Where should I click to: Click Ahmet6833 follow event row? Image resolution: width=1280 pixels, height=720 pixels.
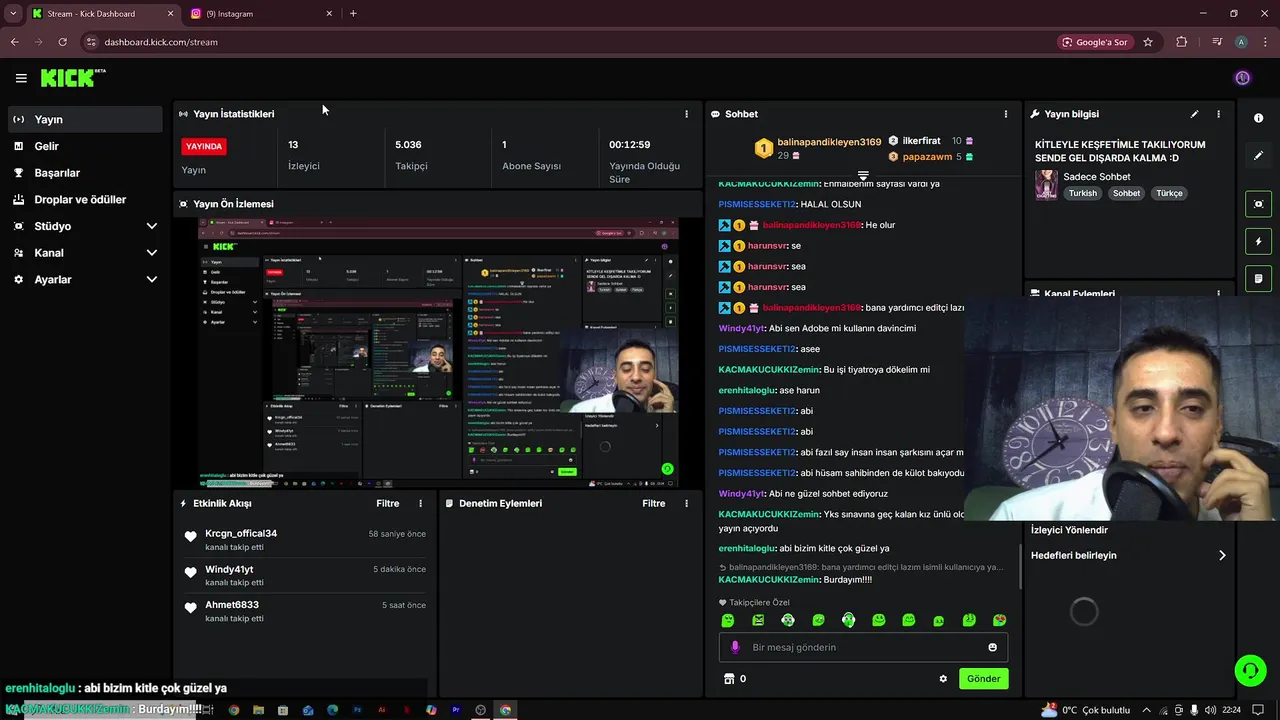[305, 611]
